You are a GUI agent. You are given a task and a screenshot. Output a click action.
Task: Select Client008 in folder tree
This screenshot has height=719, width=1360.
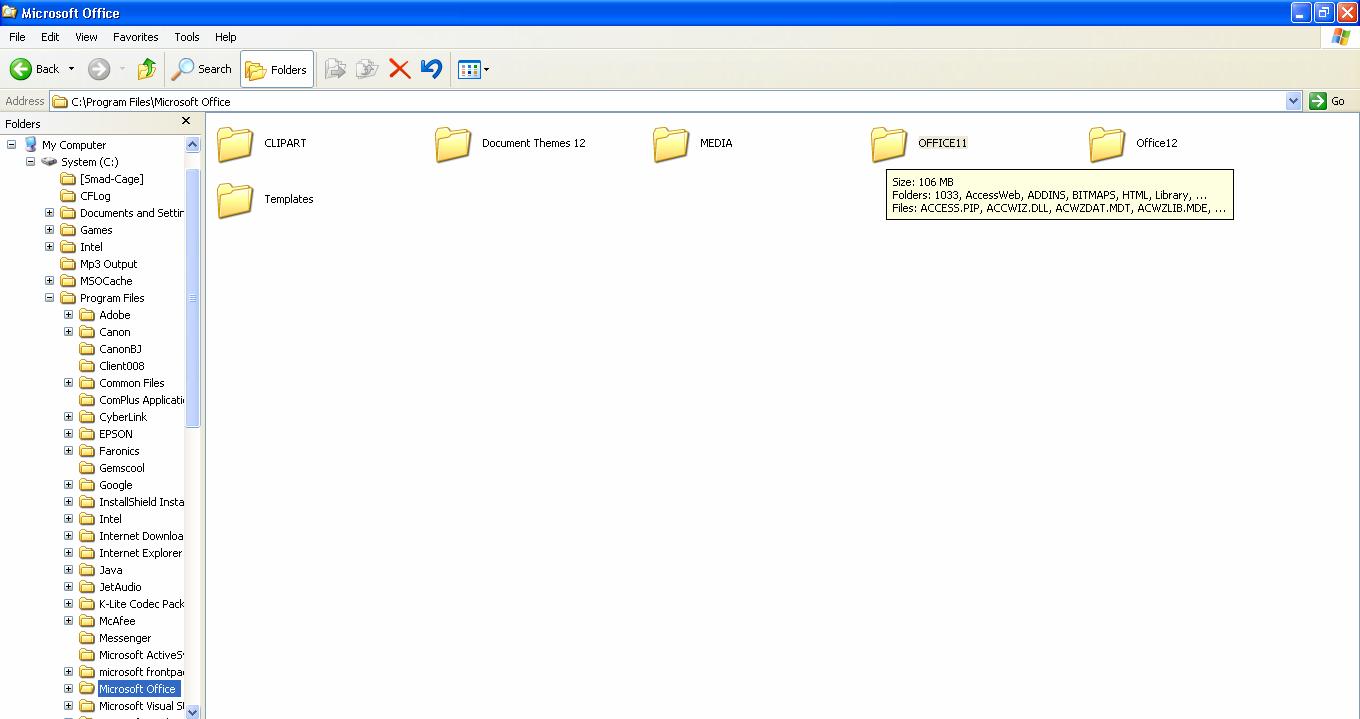tap(121, 366)
